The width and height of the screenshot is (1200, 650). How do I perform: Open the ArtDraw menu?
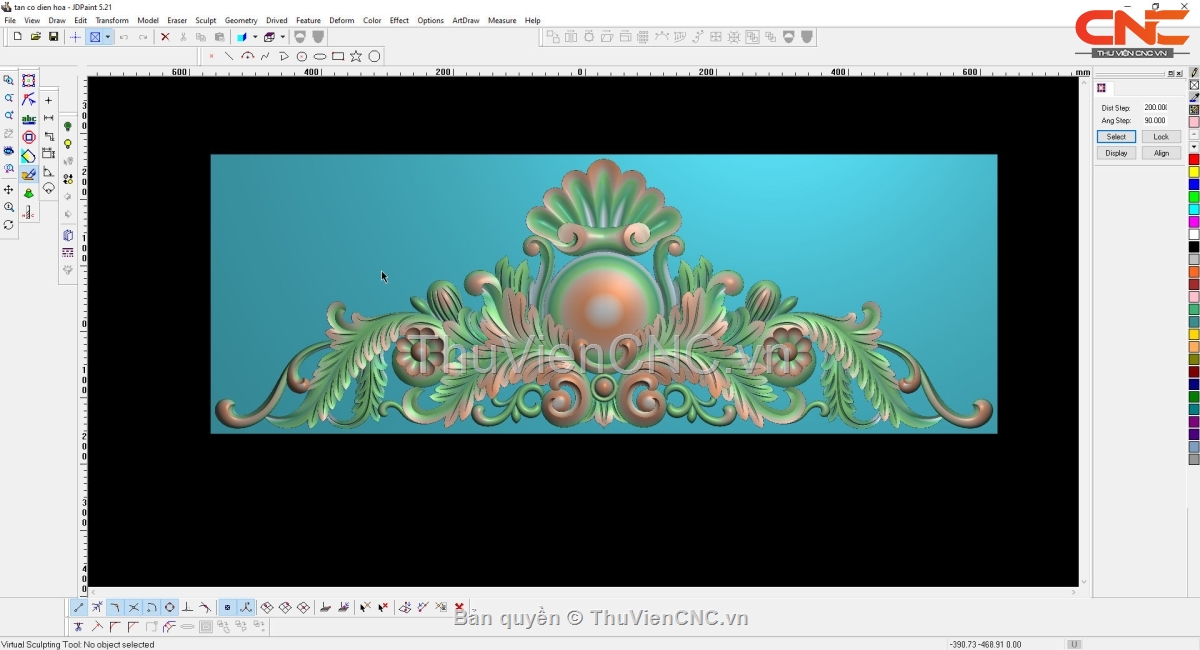[x=466, y=20]
